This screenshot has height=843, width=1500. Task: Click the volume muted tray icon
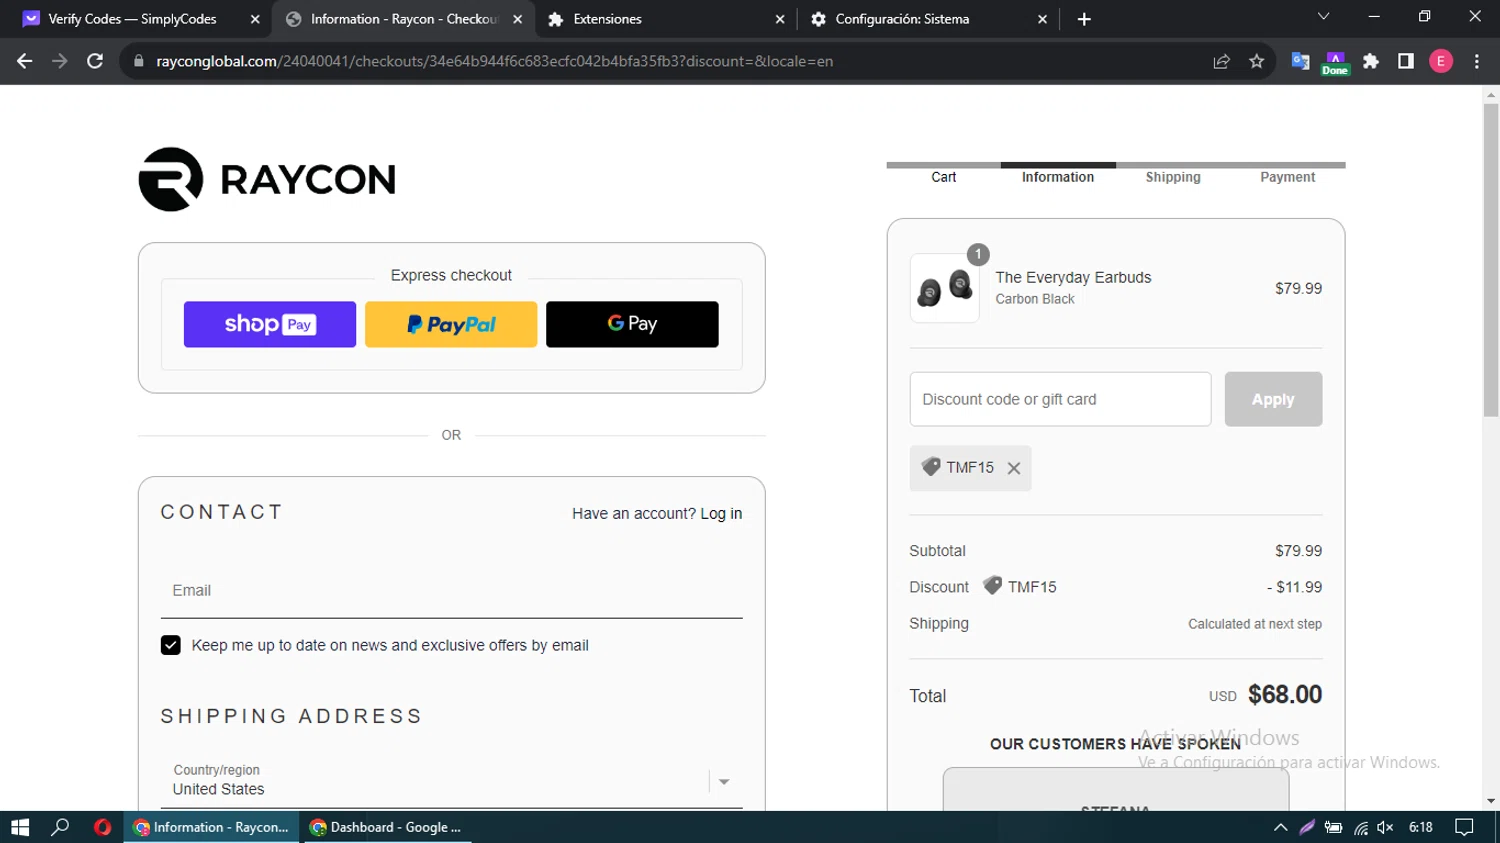click(1385, 827)
